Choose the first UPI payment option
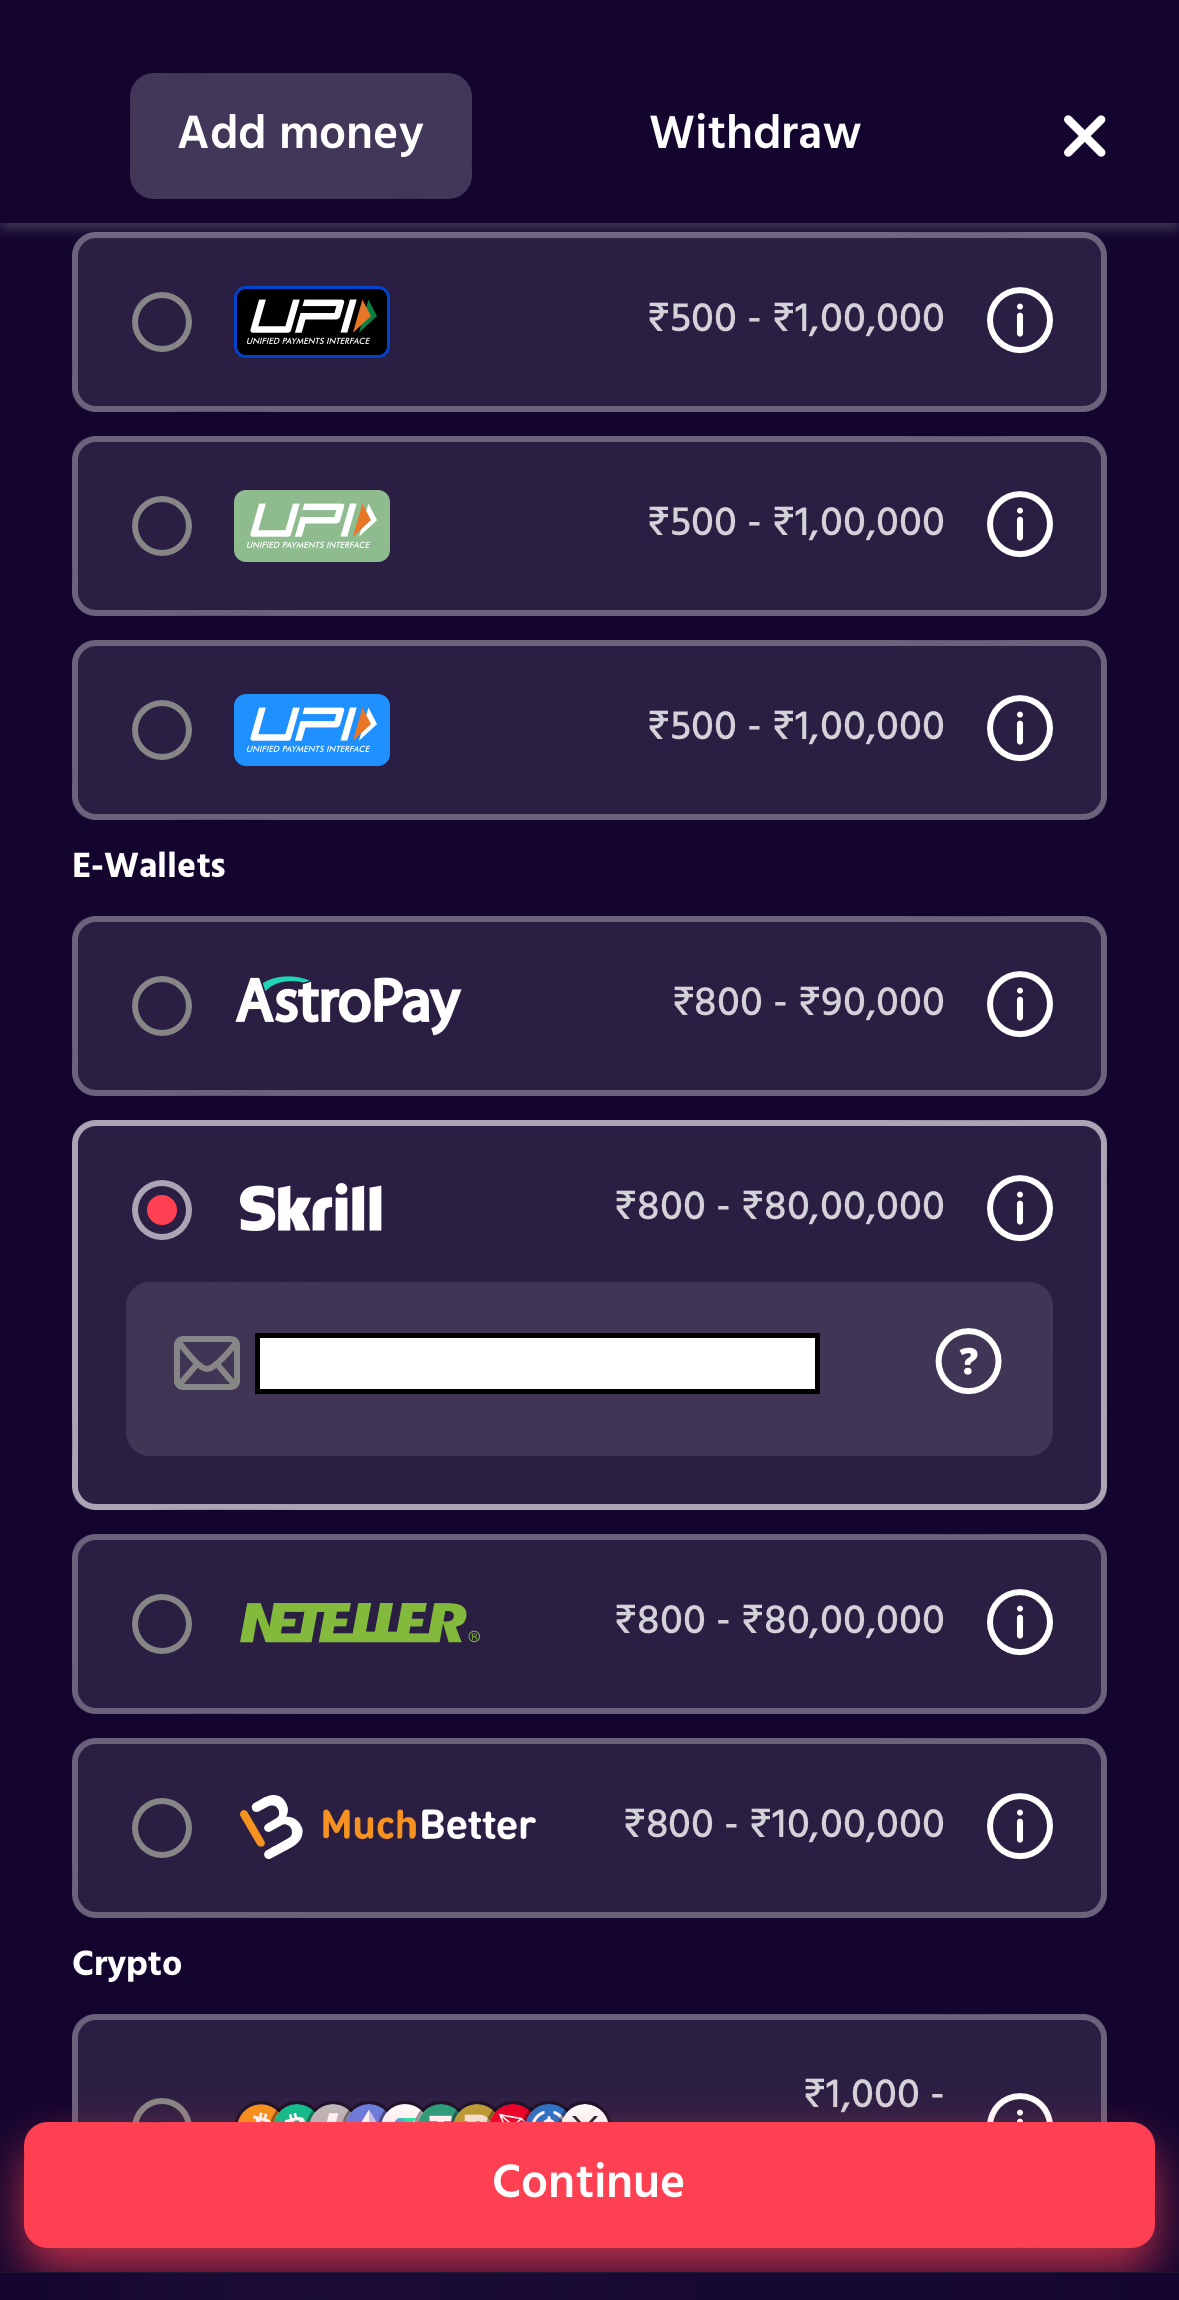Screen dimensions: 1179x2300 pyautogui.click(x=162, y=320)
